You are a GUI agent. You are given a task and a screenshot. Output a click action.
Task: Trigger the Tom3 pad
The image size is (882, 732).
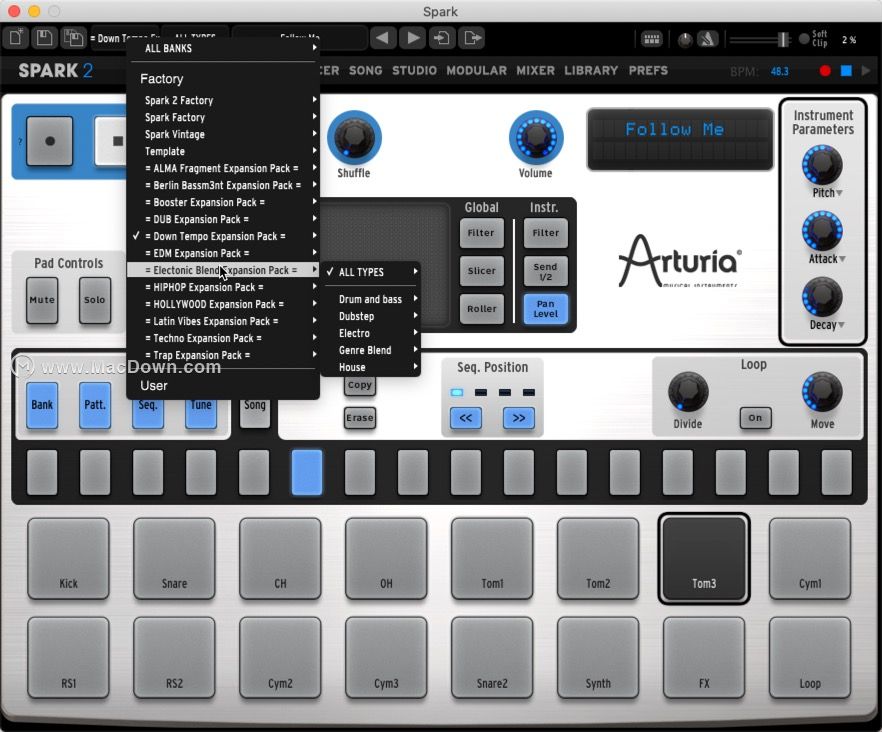tap(704, 559)
